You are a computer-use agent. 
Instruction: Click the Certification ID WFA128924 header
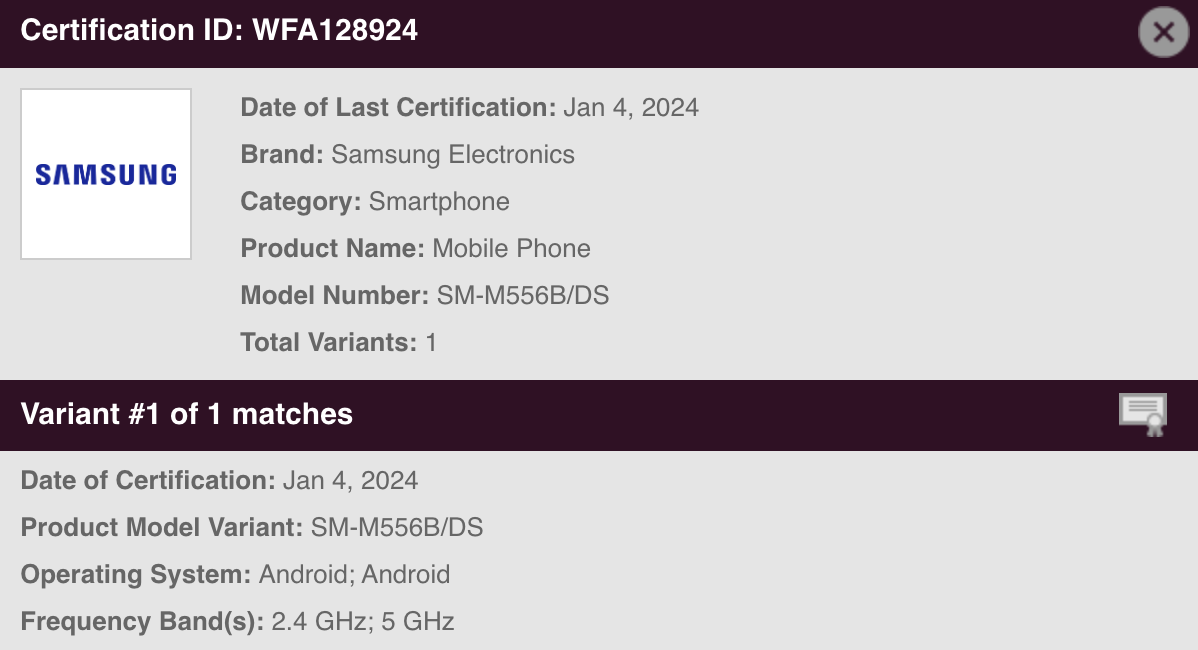(219, 31)
